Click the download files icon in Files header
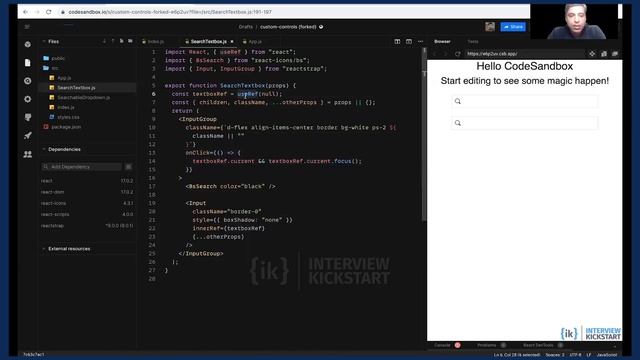The image size is (640, 360). (x=104, y=41)
